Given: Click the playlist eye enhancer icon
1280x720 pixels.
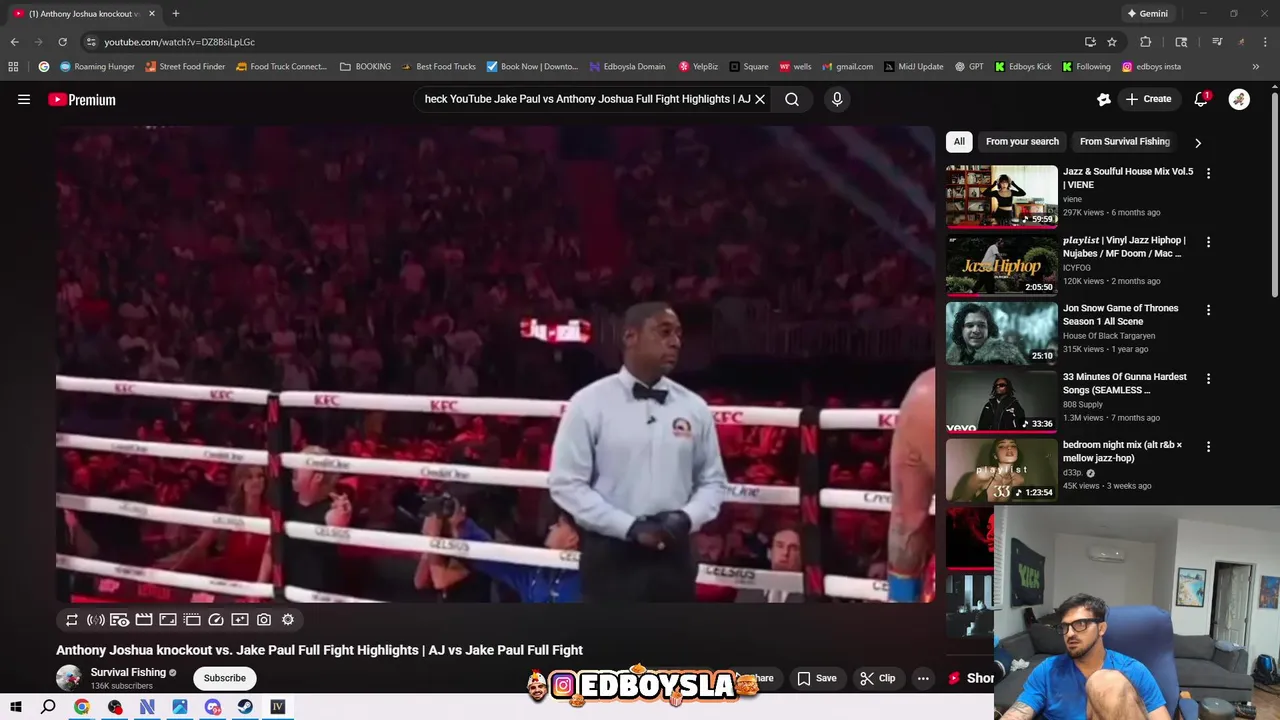Looking at the screenshot, I should pos(120,620).
